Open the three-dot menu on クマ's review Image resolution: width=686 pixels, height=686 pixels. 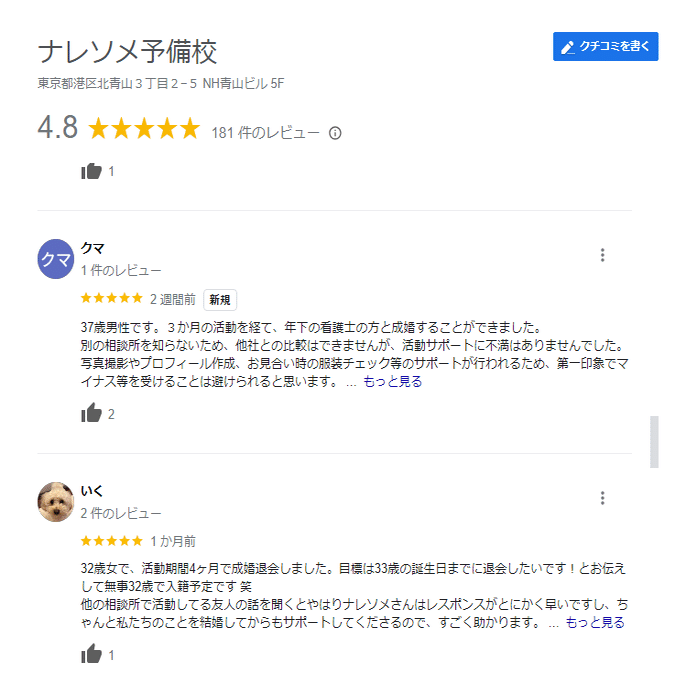(602, 255)
